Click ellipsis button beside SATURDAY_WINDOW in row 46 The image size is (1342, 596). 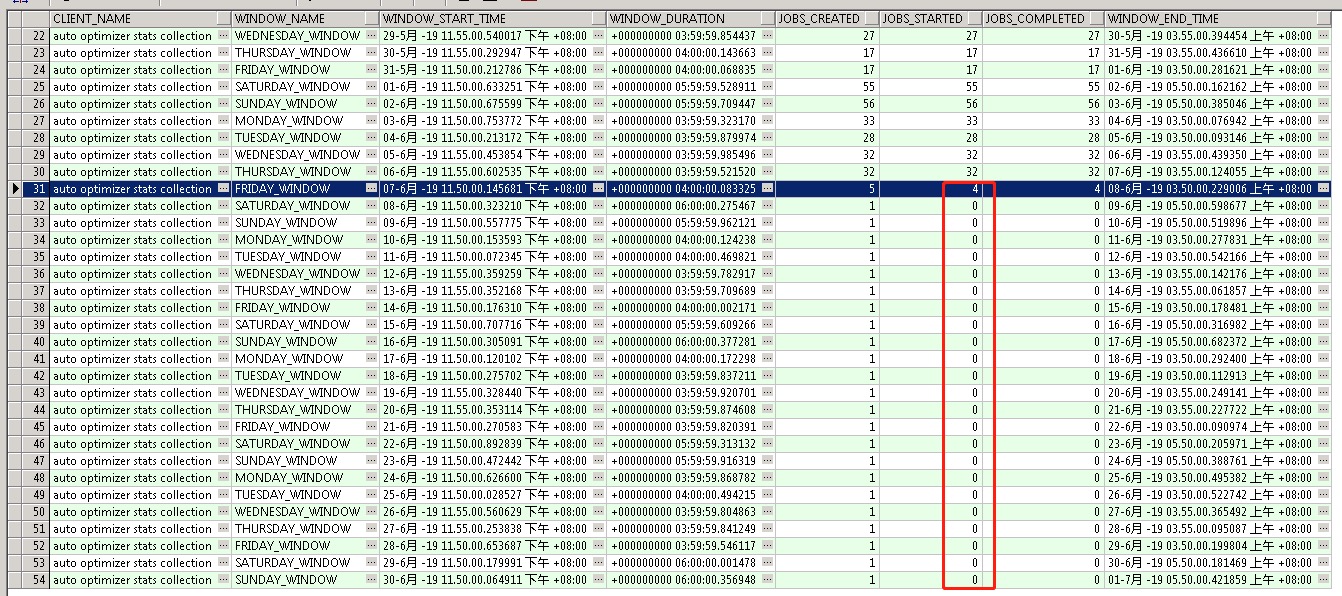(371, 444)
